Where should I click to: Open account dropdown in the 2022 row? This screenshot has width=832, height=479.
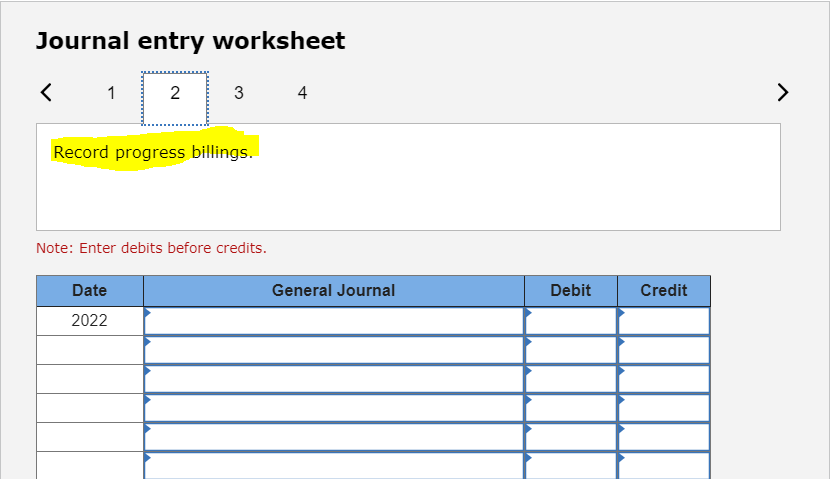click(x=334, y=321)
